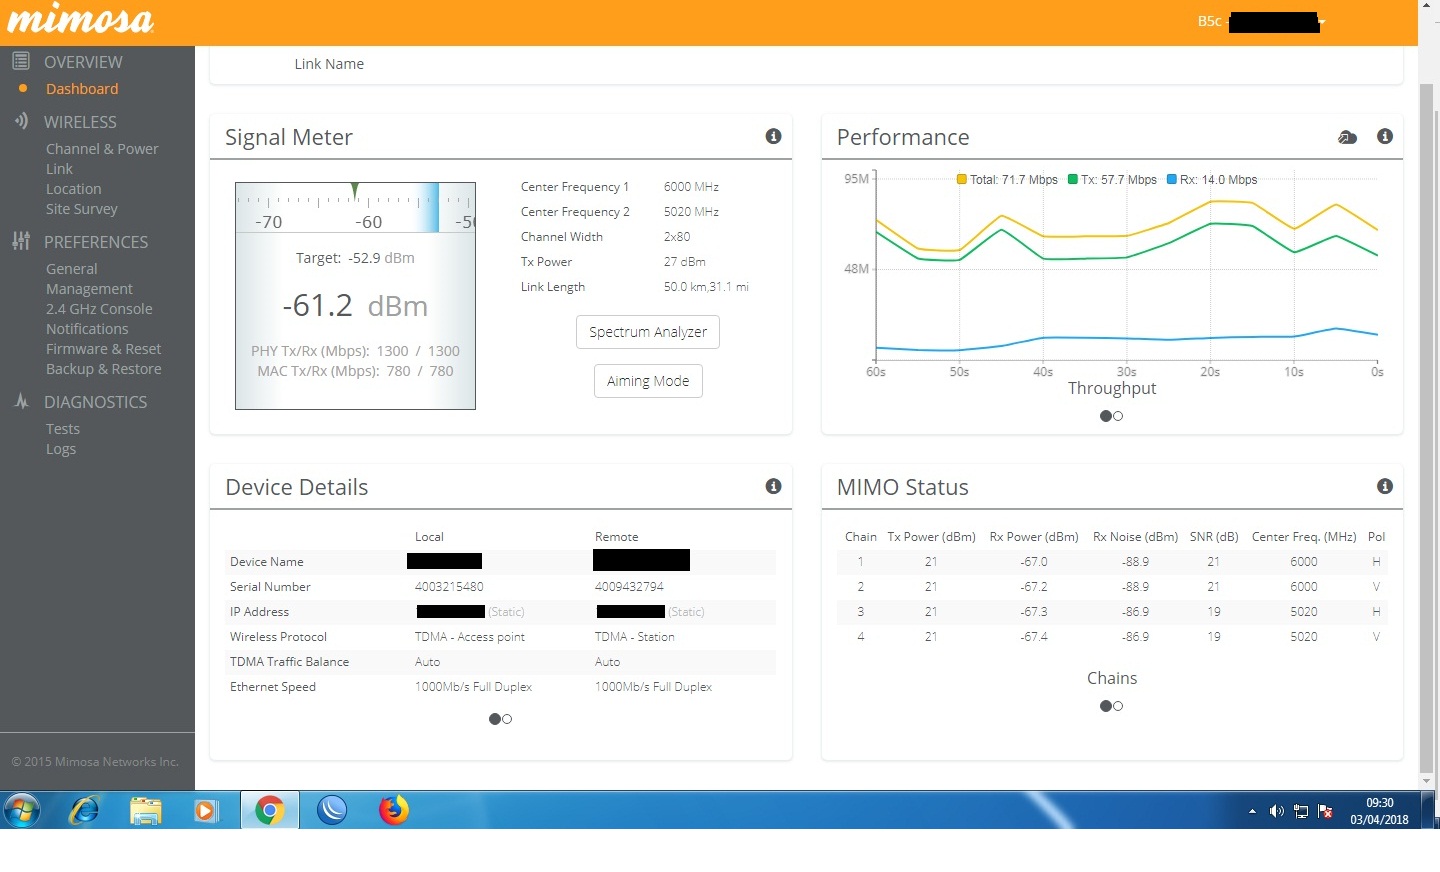This screenshot has width=1440, height=872.
Task: Open the MIMO Status info icon
Action: pyautogui.click(x=1385, y=486)
